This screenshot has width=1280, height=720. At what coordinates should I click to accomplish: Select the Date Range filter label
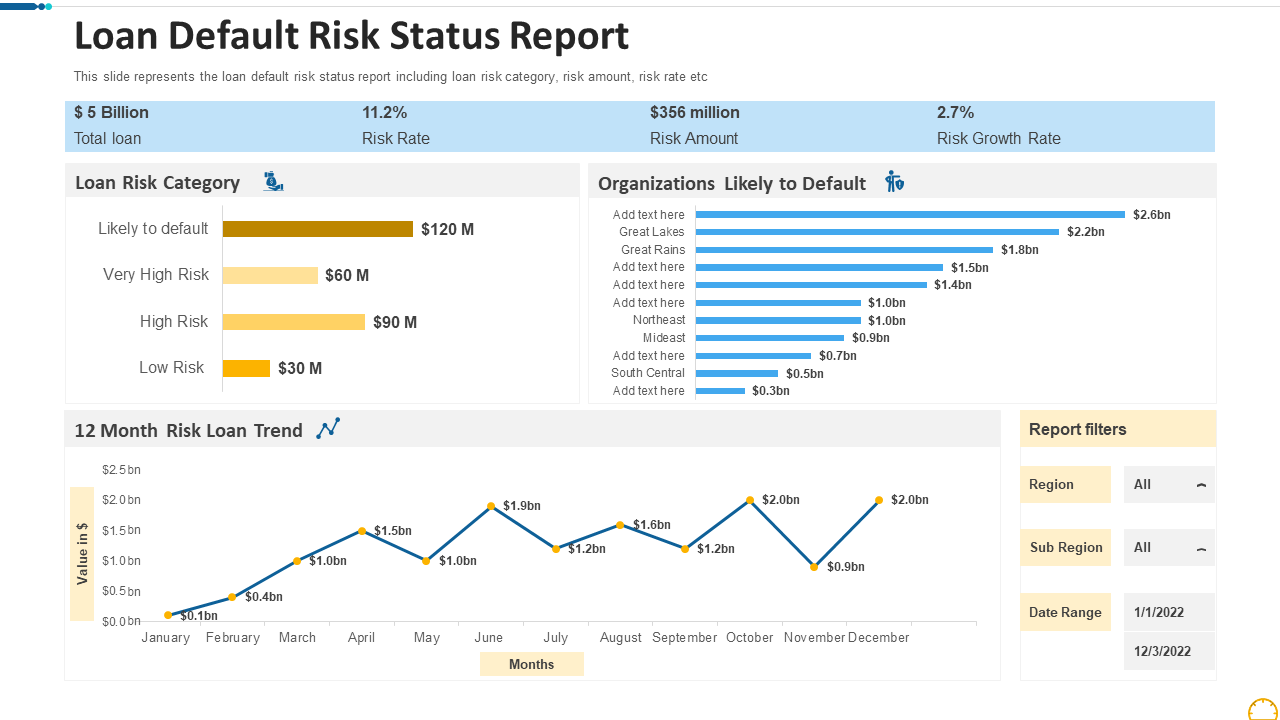[1066, 612]
